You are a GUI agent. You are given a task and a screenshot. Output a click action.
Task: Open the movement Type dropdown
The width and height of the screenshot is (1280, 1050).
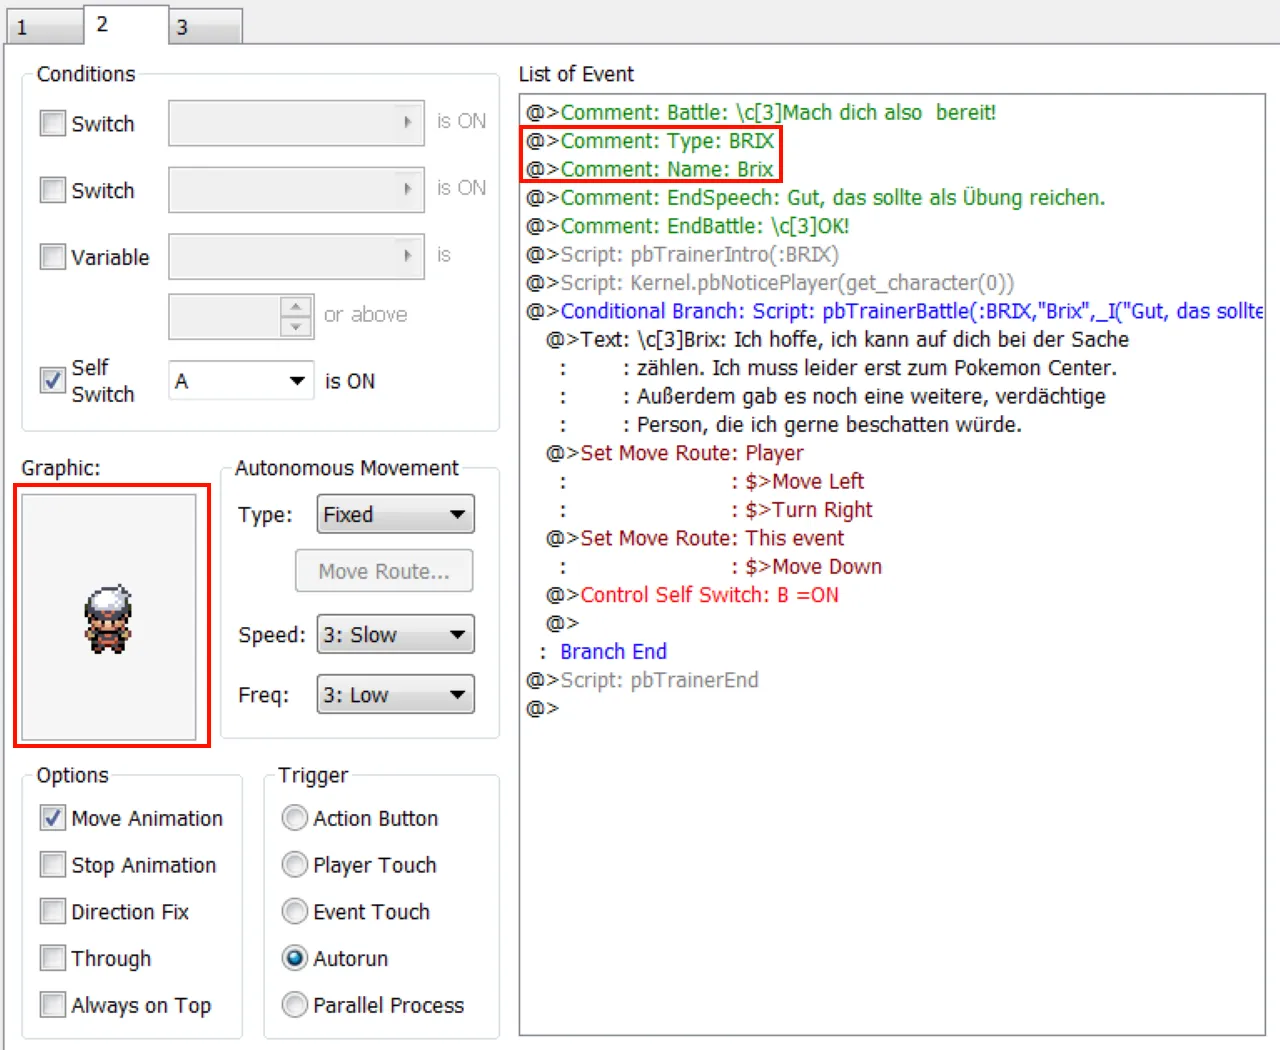pyautogui.click(x=395, y=514)
